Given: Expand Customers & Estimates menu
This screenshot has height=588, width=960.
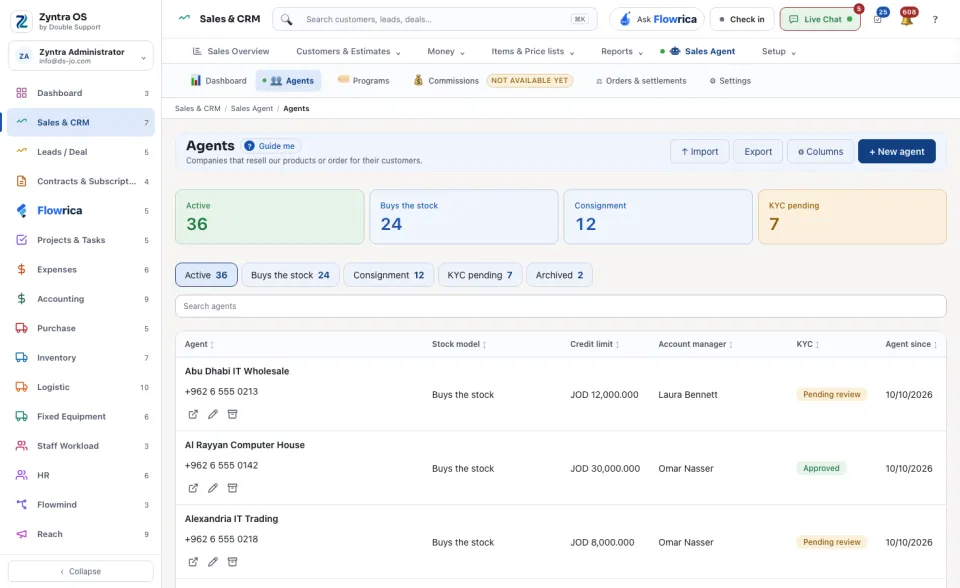Looking at the screenshot, I should (348, 51).
